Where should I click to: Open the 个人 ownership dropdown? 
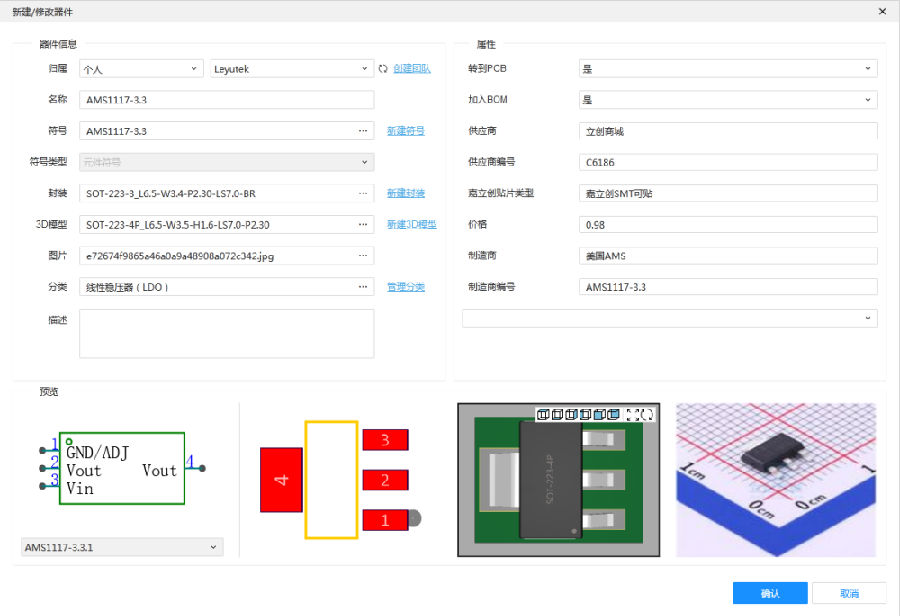point(141,69)
